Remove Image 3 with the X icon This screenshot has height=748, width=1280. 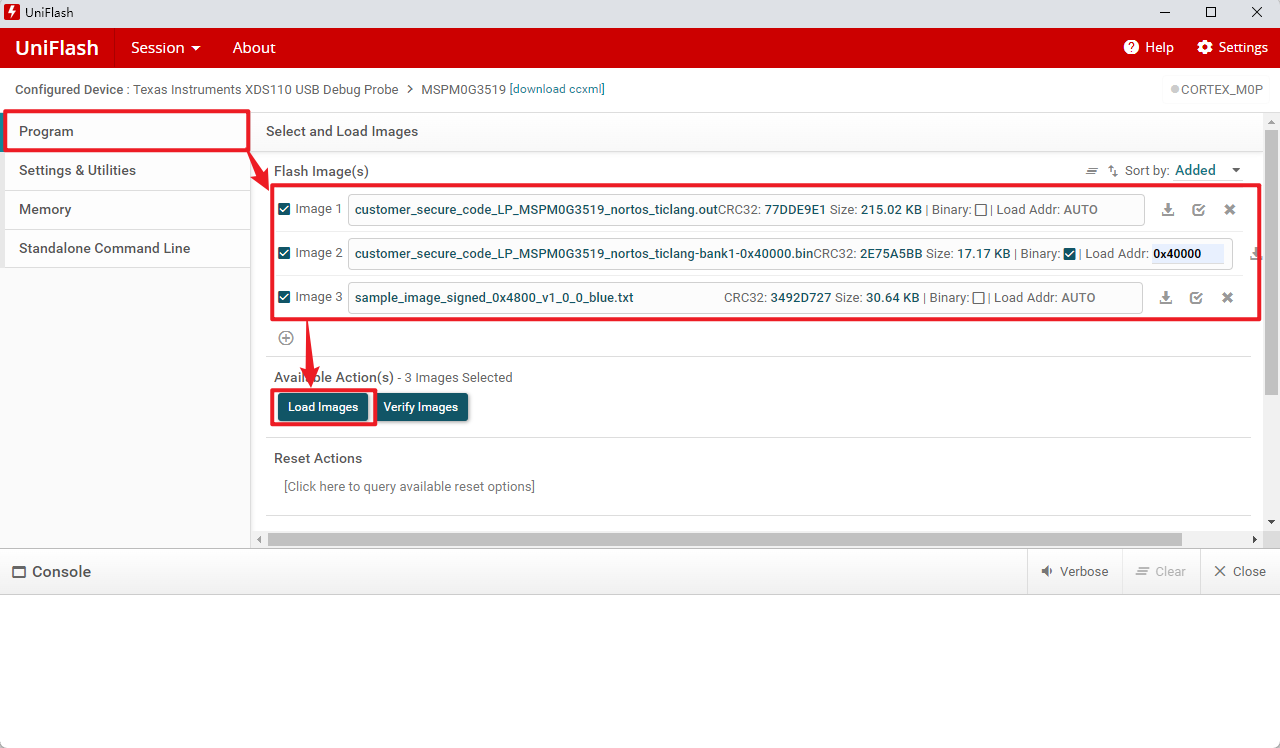tap(1227, 298)
